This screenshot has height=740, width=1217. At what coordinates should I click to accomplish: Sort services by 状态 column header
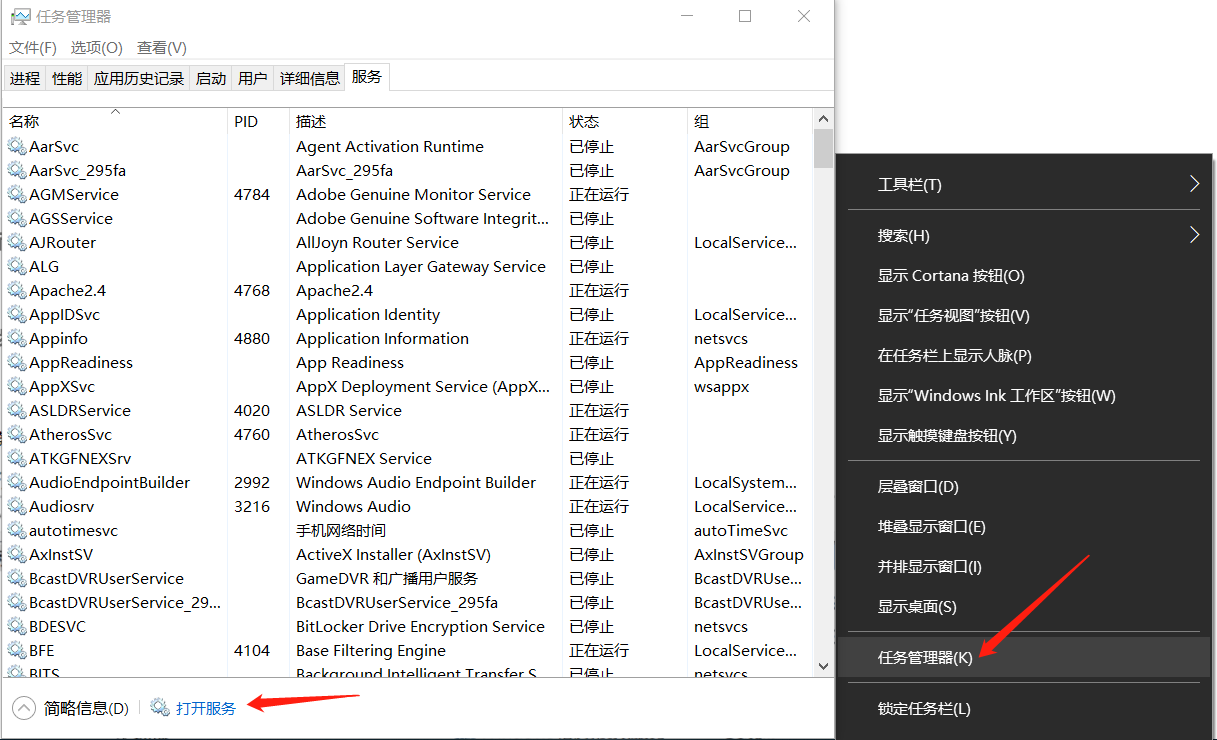(x=625, y=121)
